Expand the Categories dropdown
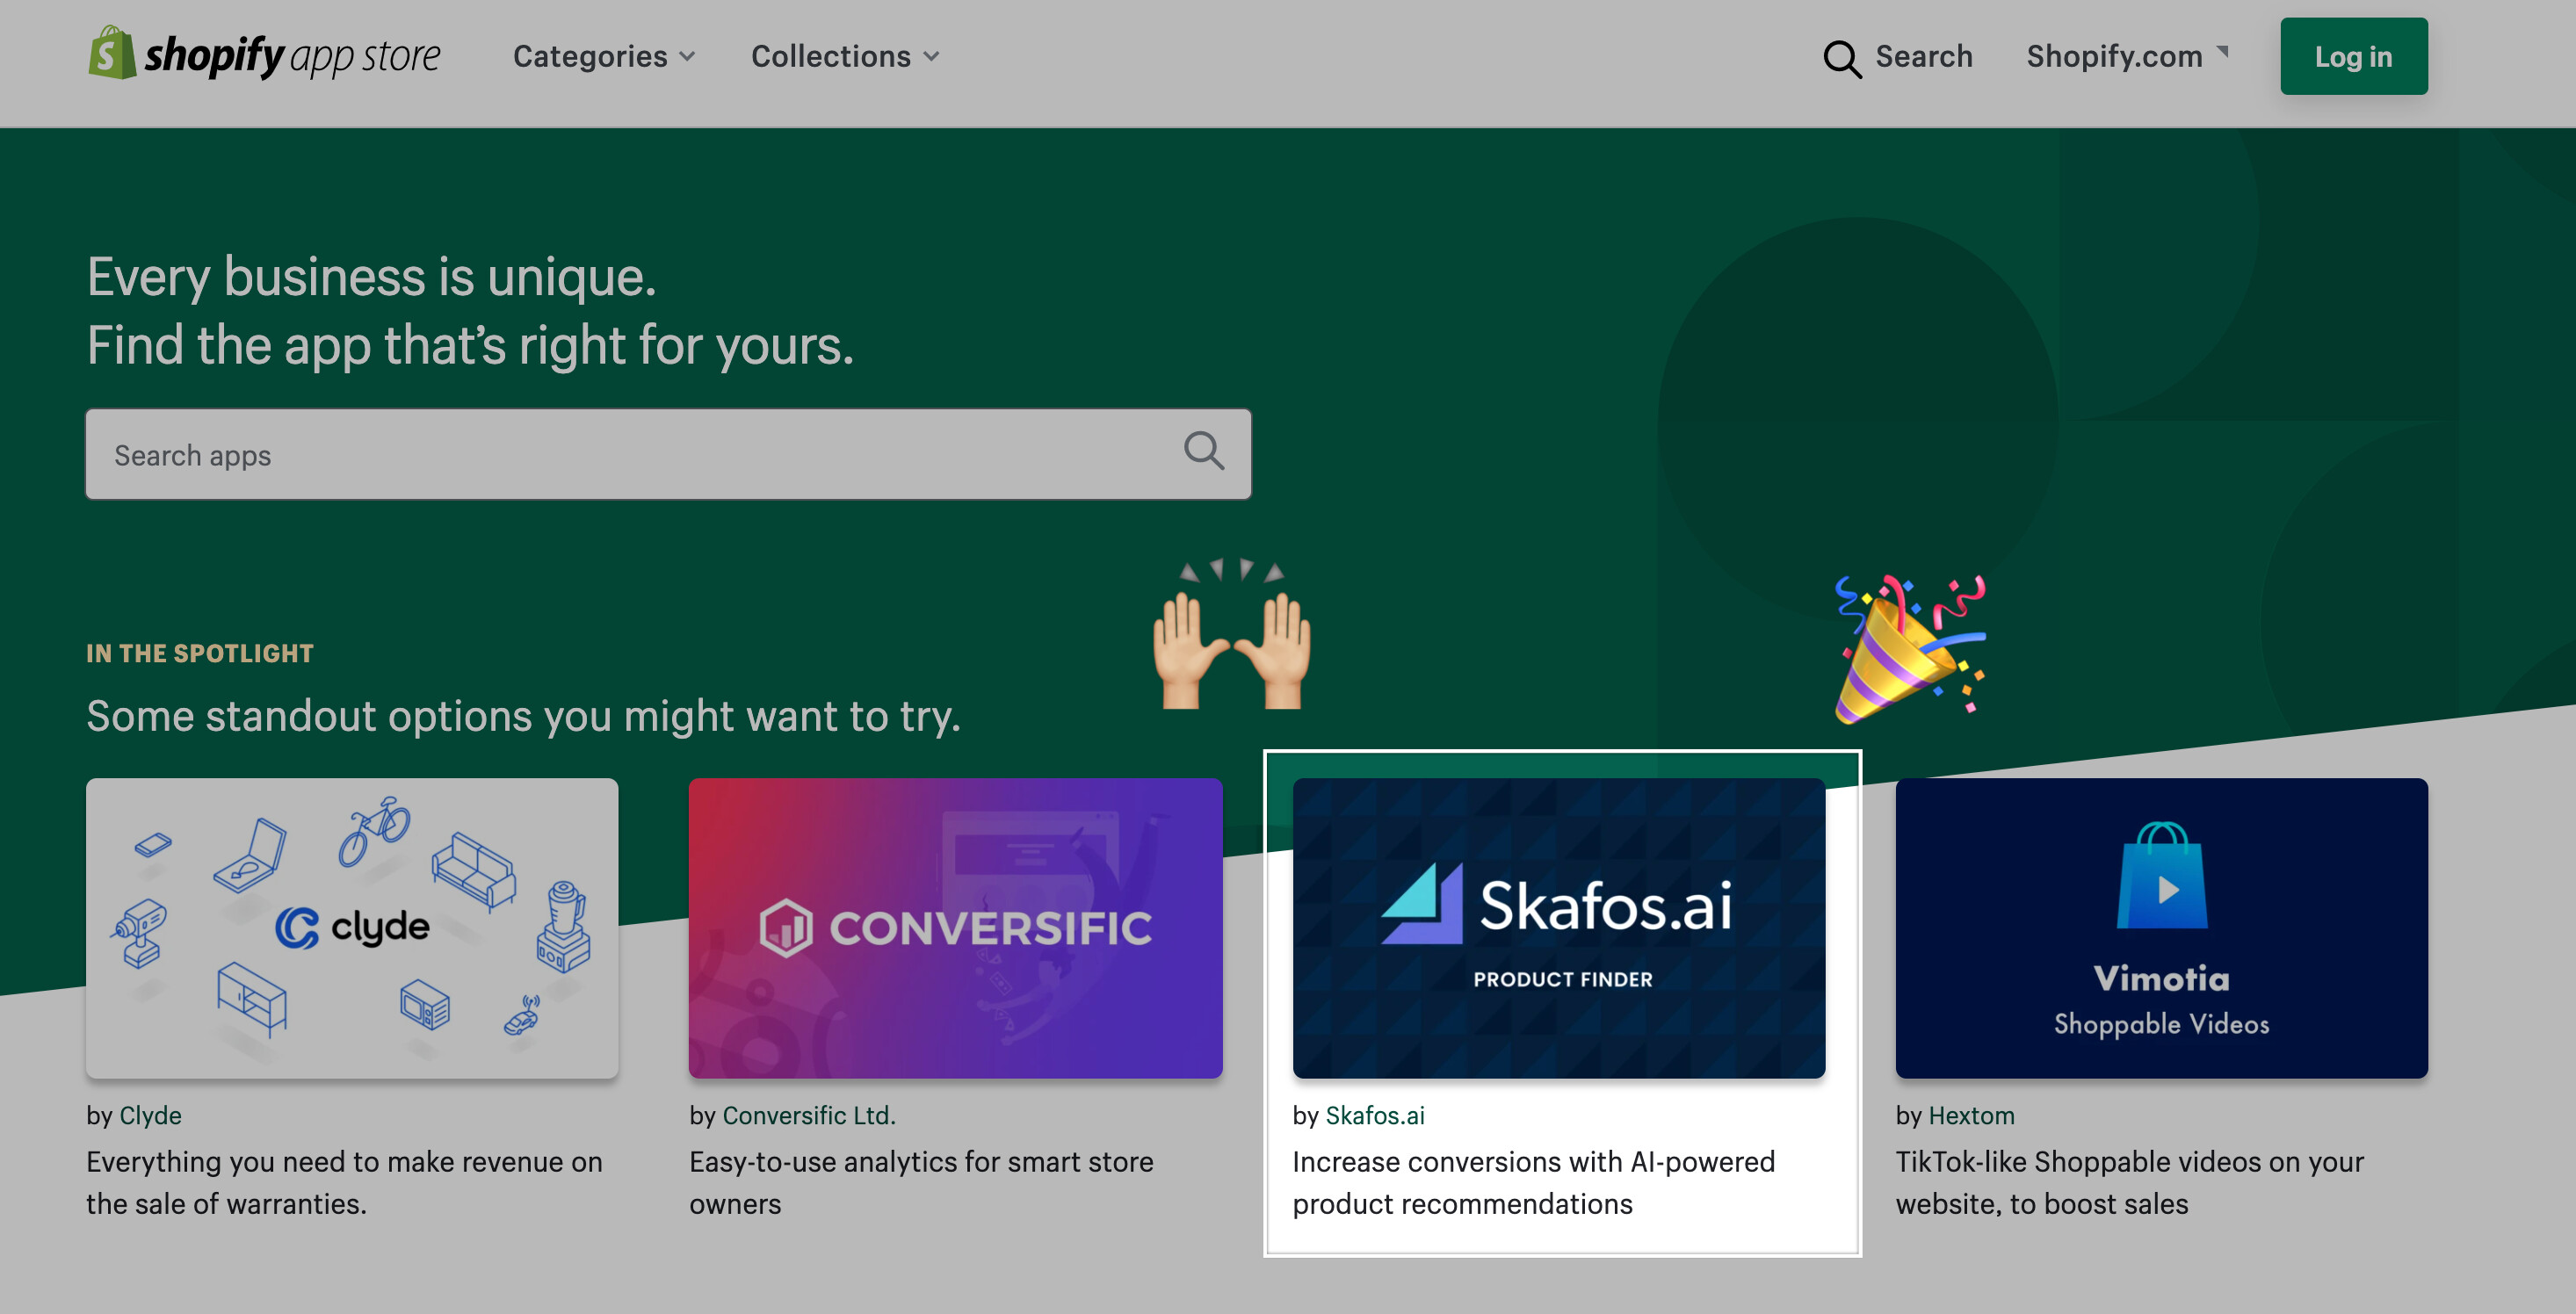This screenshot has width=2576, height=1314. (603, 57)
